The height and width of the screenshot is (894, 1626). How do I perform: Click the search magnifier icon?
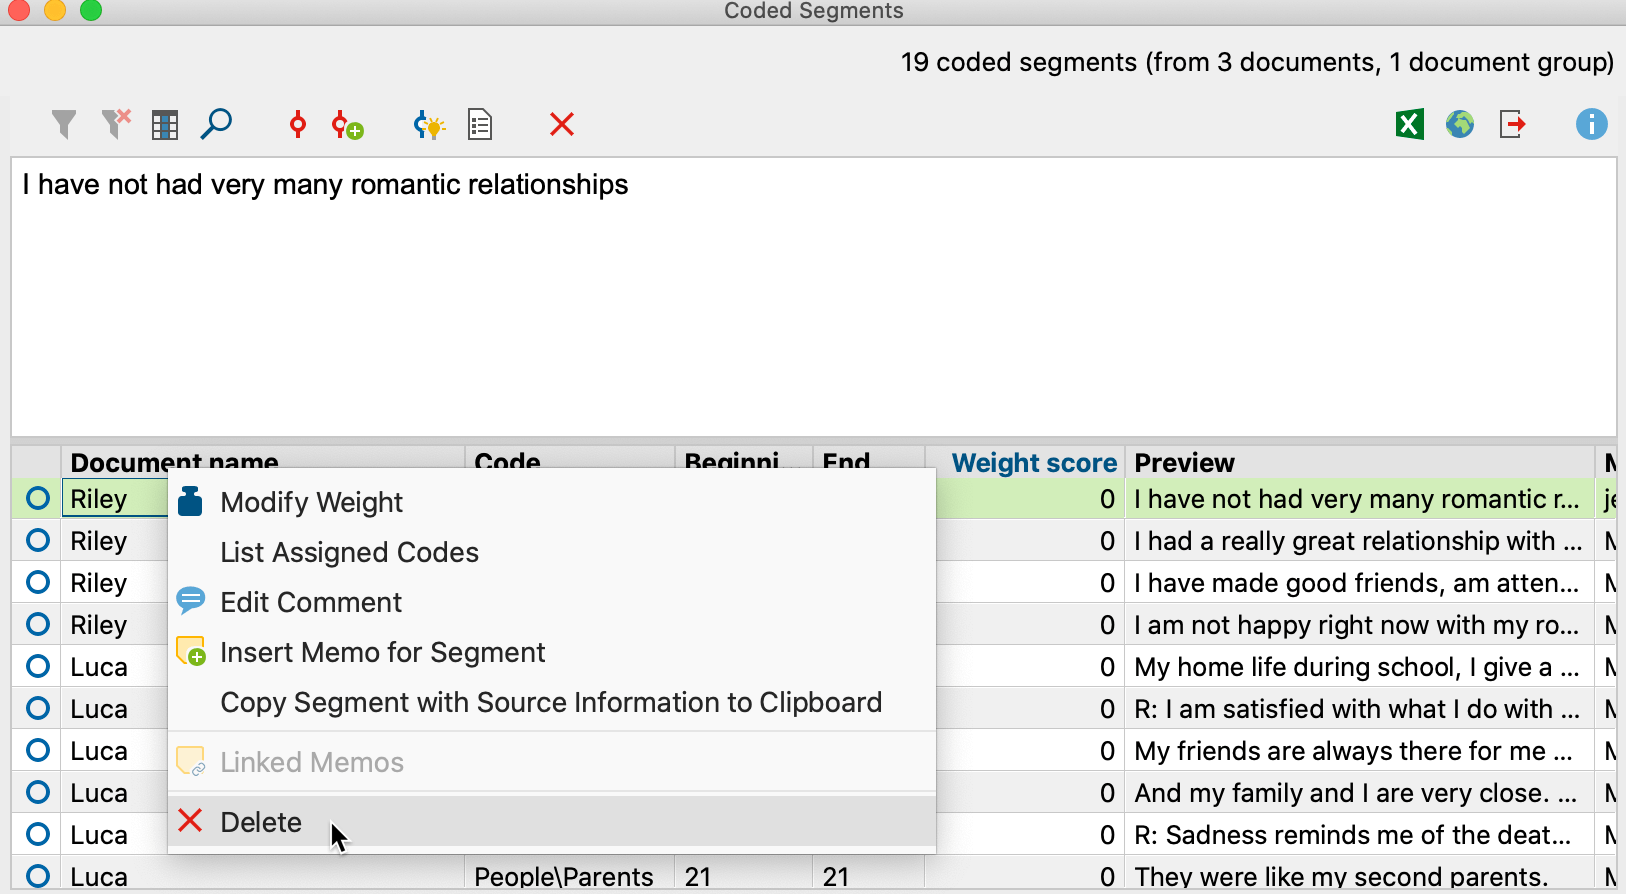[x=216, y=124]
